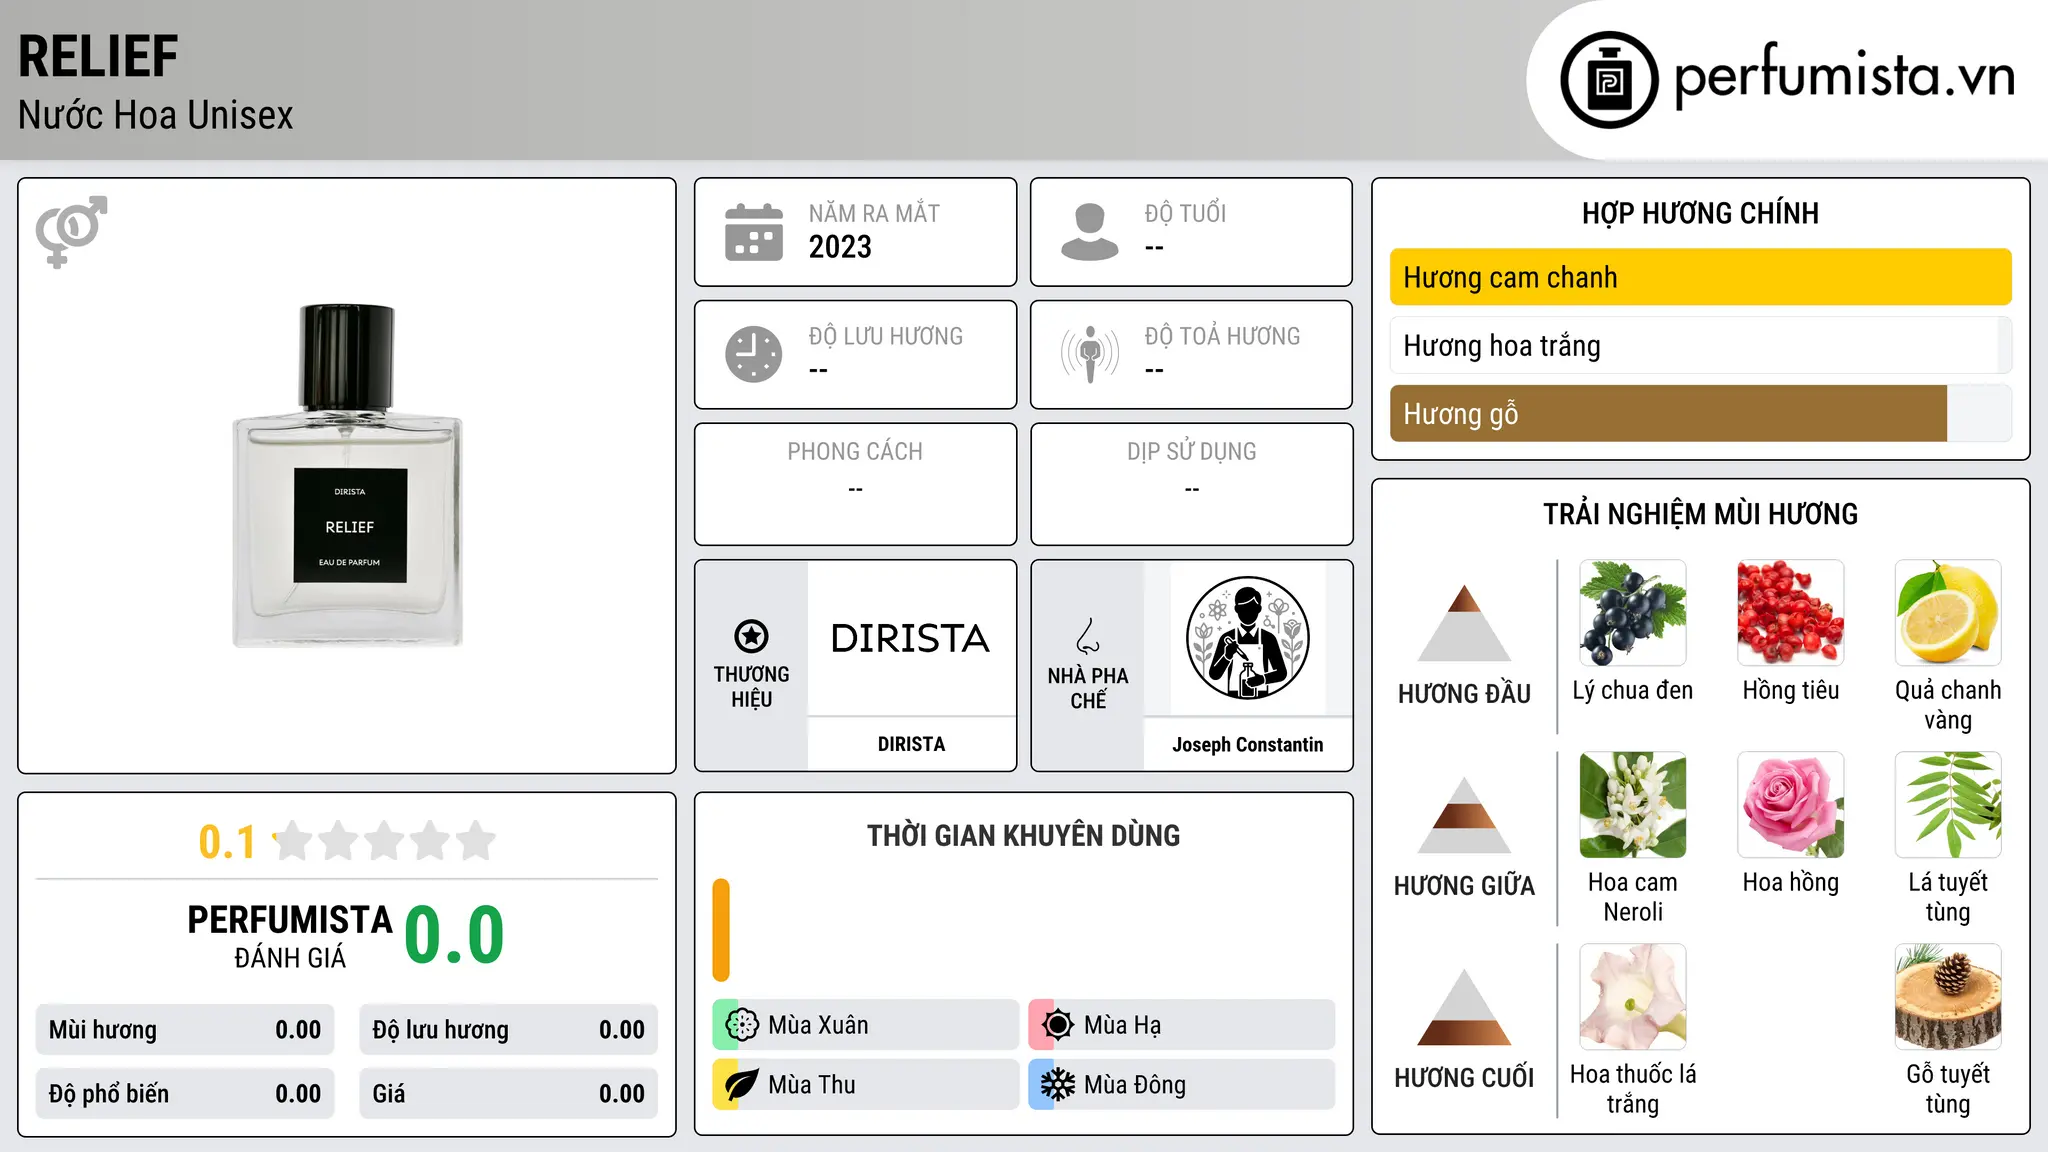
Task: Click the Hoa hồng note name
Action: click(1791, 882)
